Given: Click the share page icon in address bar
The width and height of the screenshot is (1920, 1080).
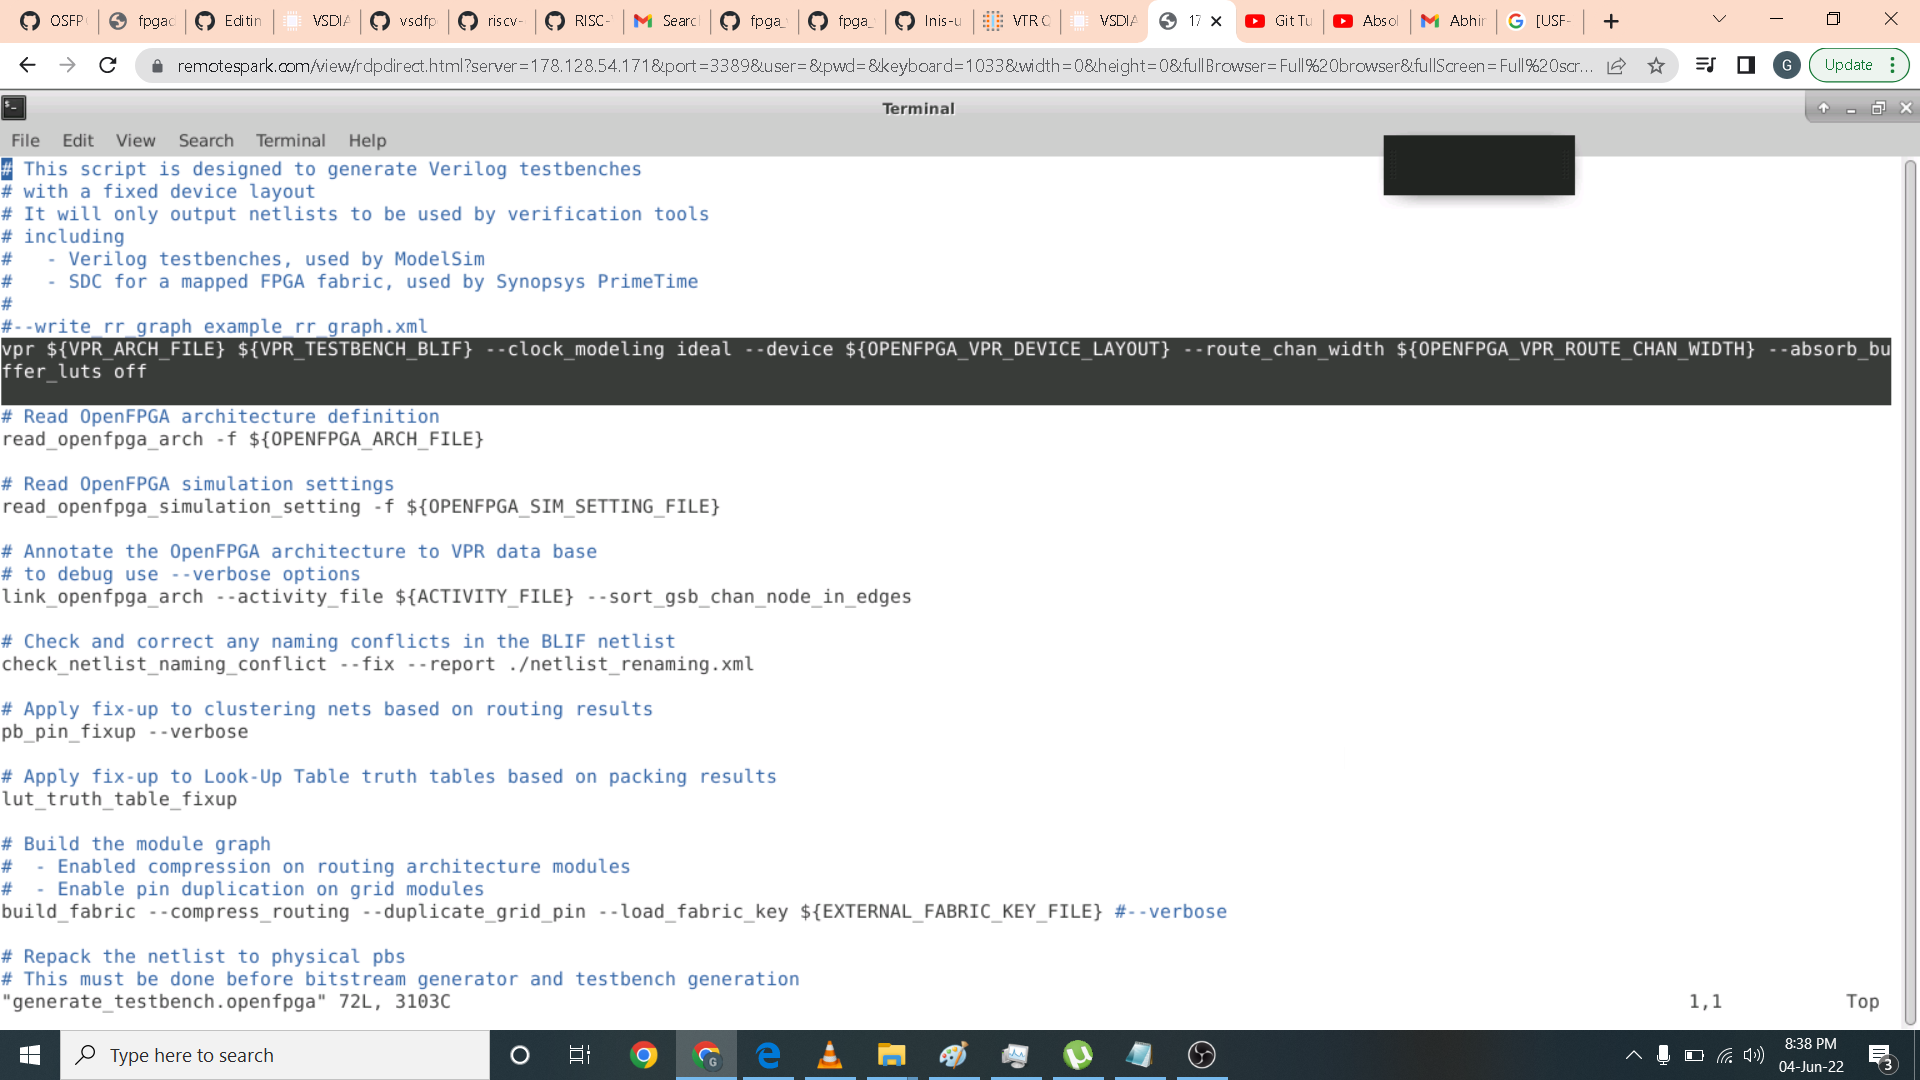Looking at the screenshot, I should 1616,65.
